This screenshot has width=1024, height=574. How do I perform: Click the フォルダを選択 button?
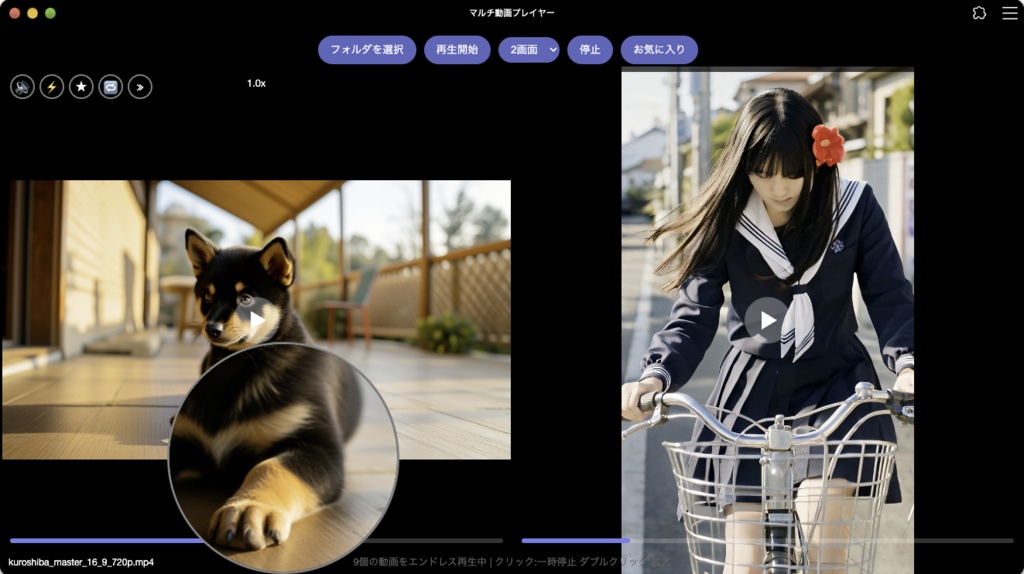[x=367, y=50]
